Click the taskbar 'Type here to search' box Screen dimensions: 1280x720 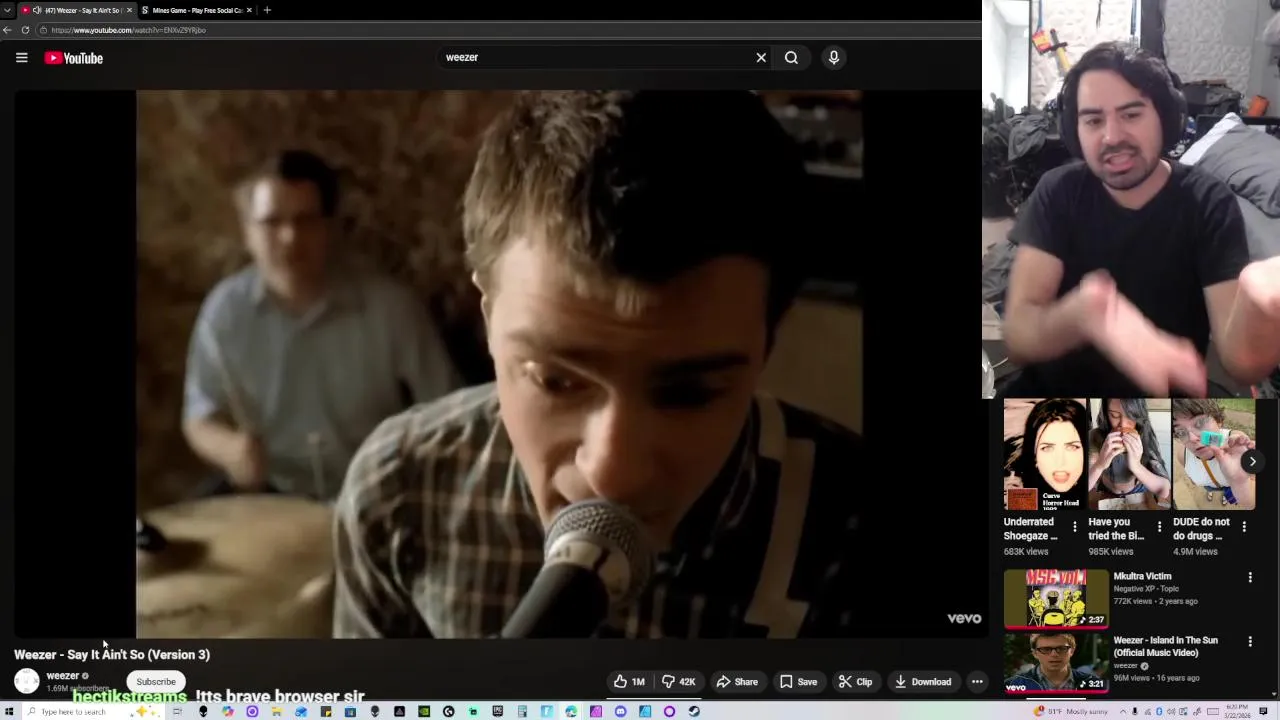click(92, 711)
